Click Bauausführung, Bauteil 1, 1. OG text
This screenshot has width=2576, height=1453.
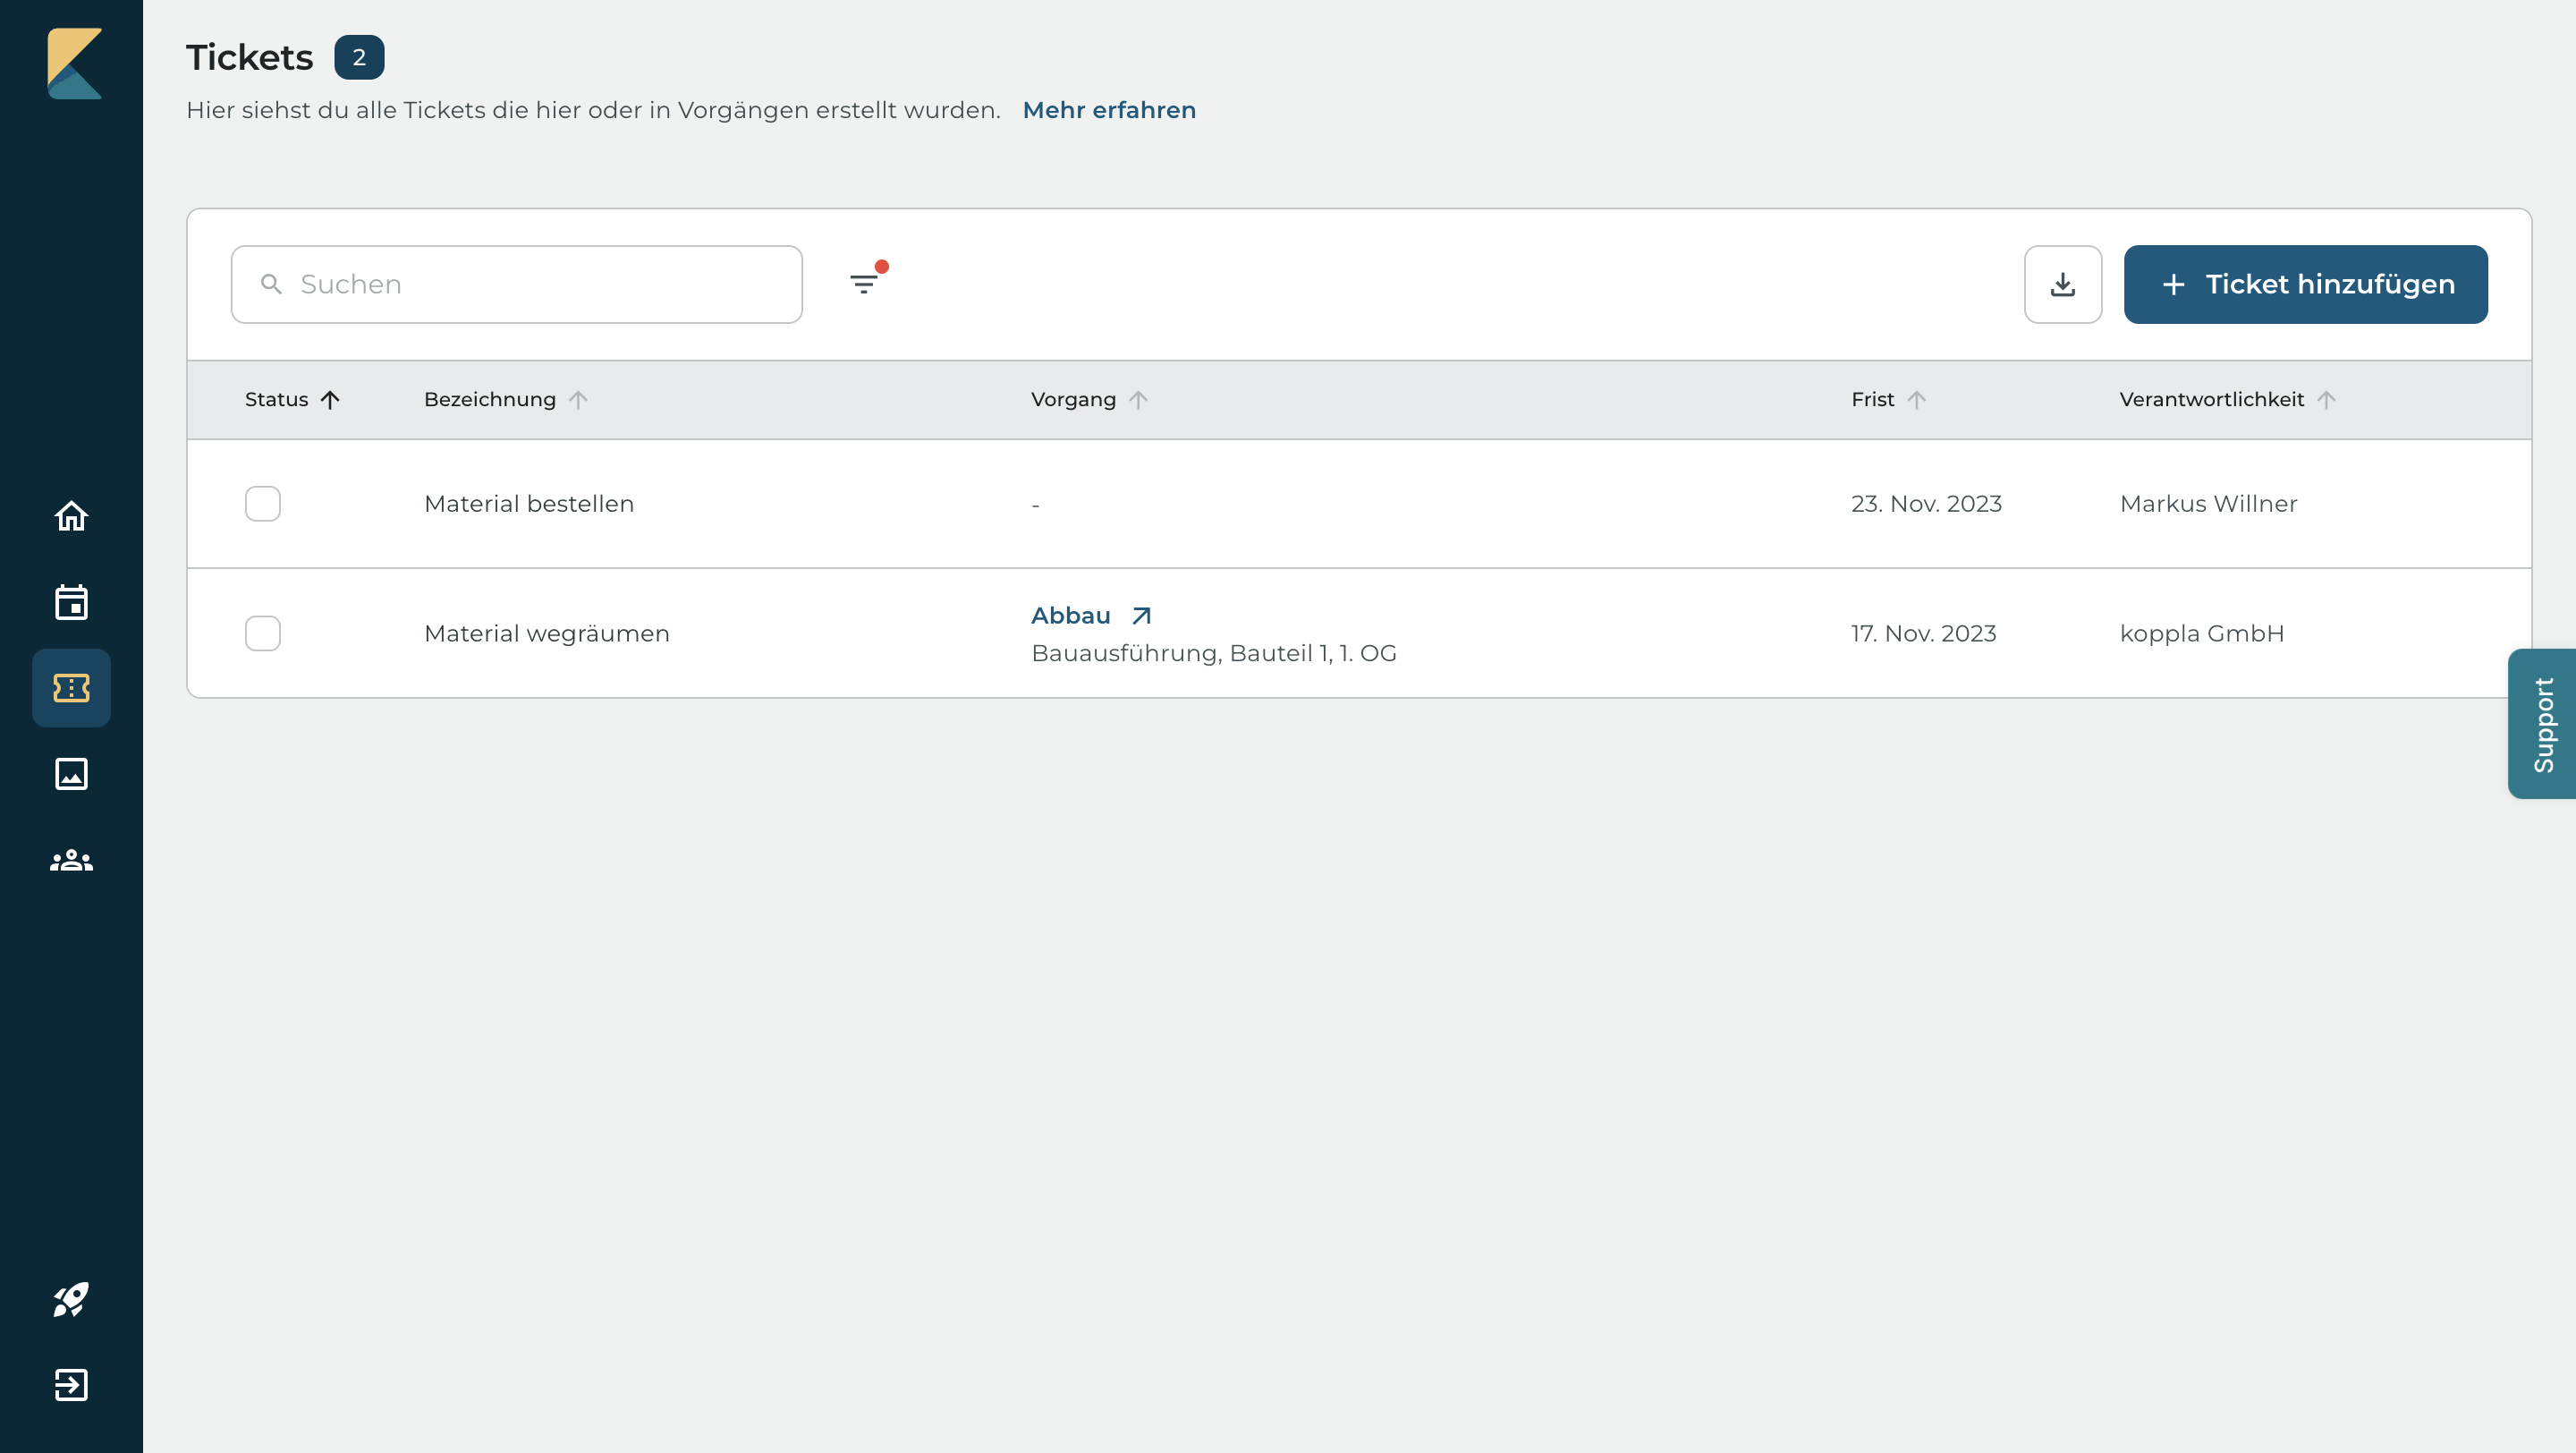click(1214, 653)
